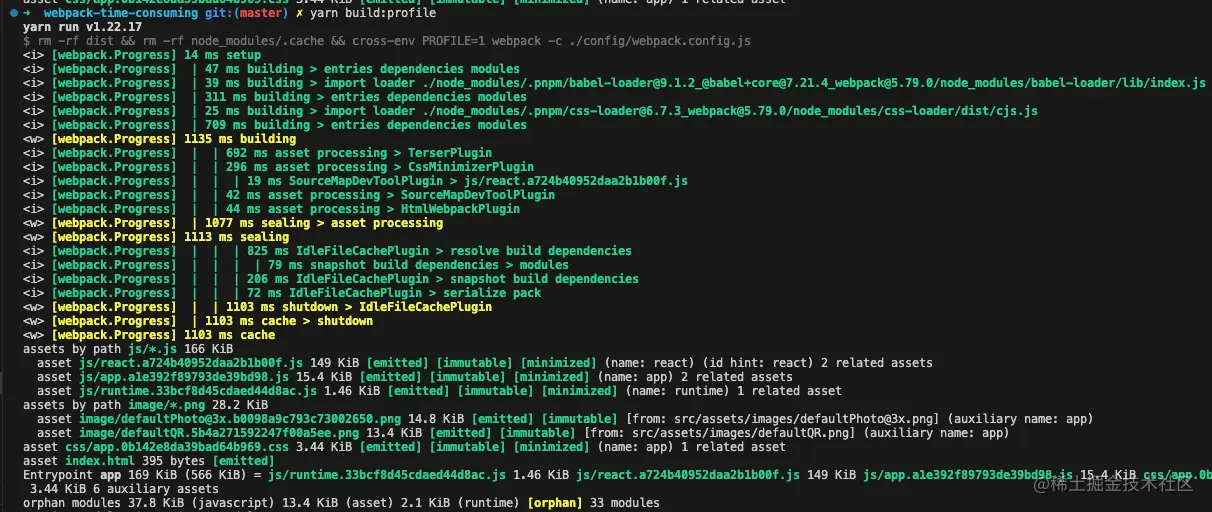Select 'js/react.a724b40952daa2b1b00f.js' in the 149 KiB asset row
1212x512 pixels.
tap(191, 363)
